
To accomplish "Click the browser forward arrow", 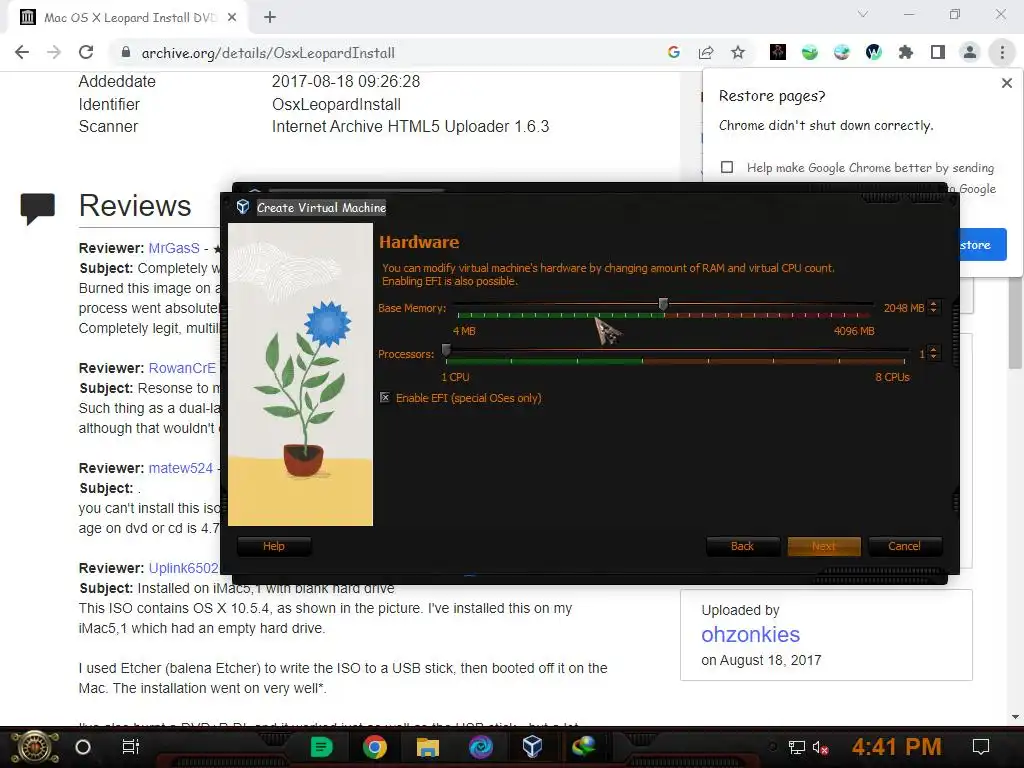I will [x=54, y=52].
